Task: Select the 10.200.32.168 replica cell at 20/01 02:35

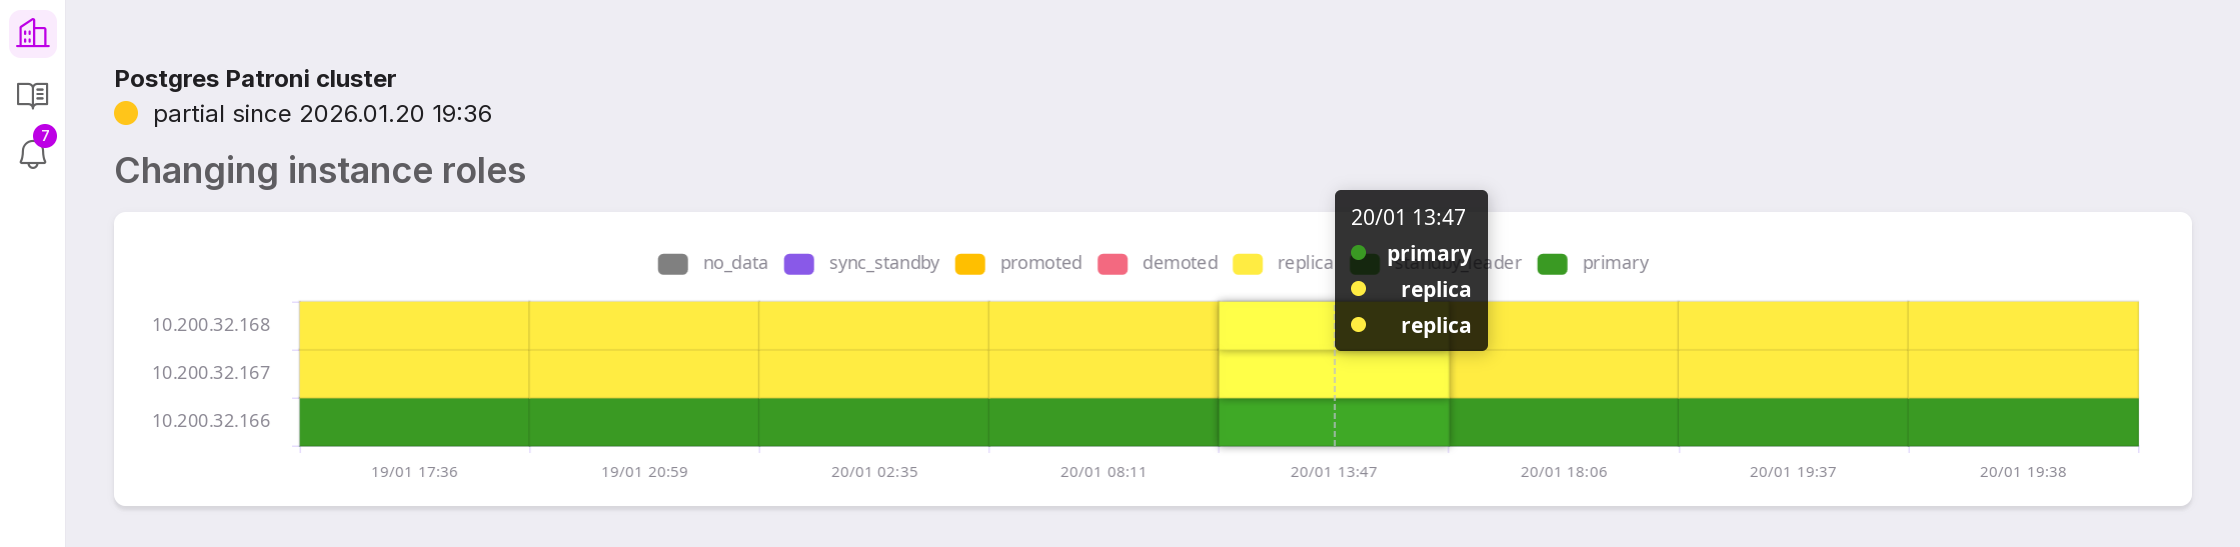Action: tap(874, 326)
